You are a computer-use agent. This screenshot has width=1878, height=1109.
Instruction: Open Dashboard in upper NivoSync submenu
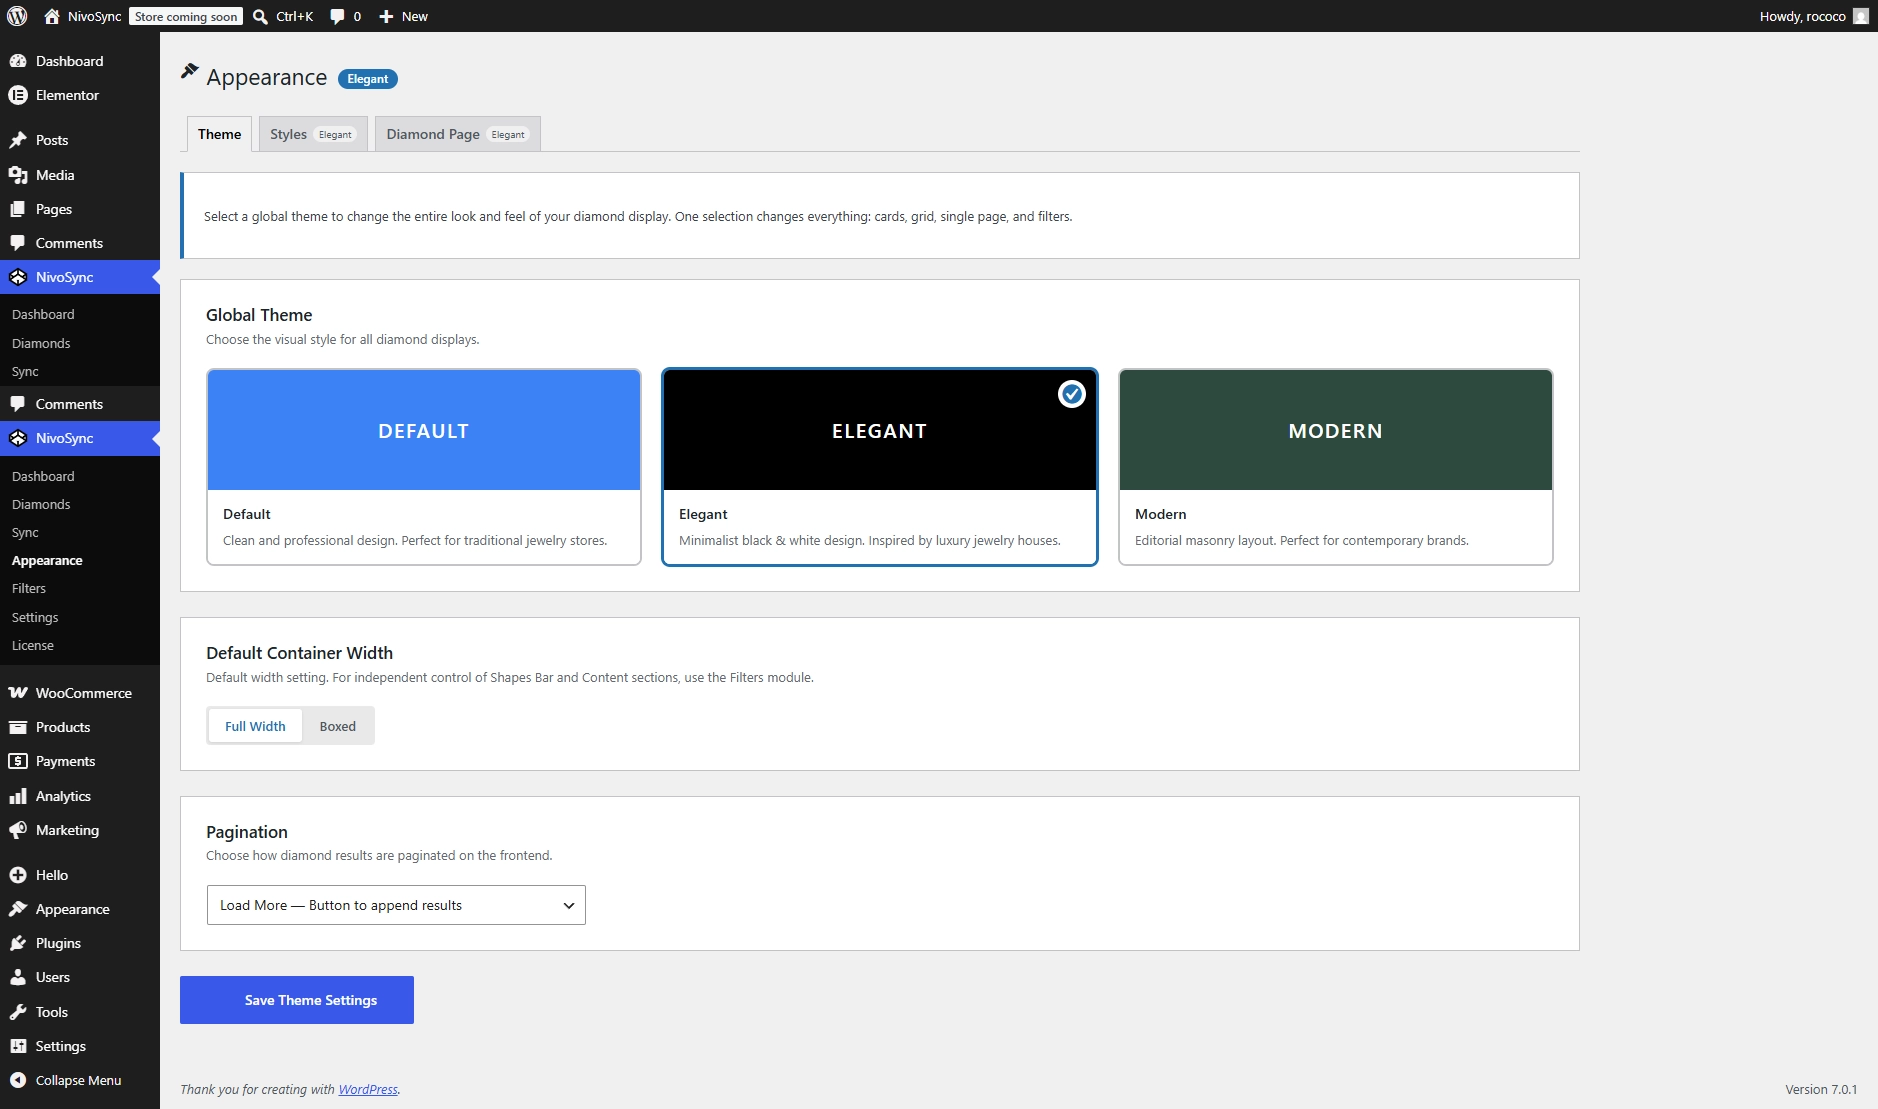[x=43, y=314]
